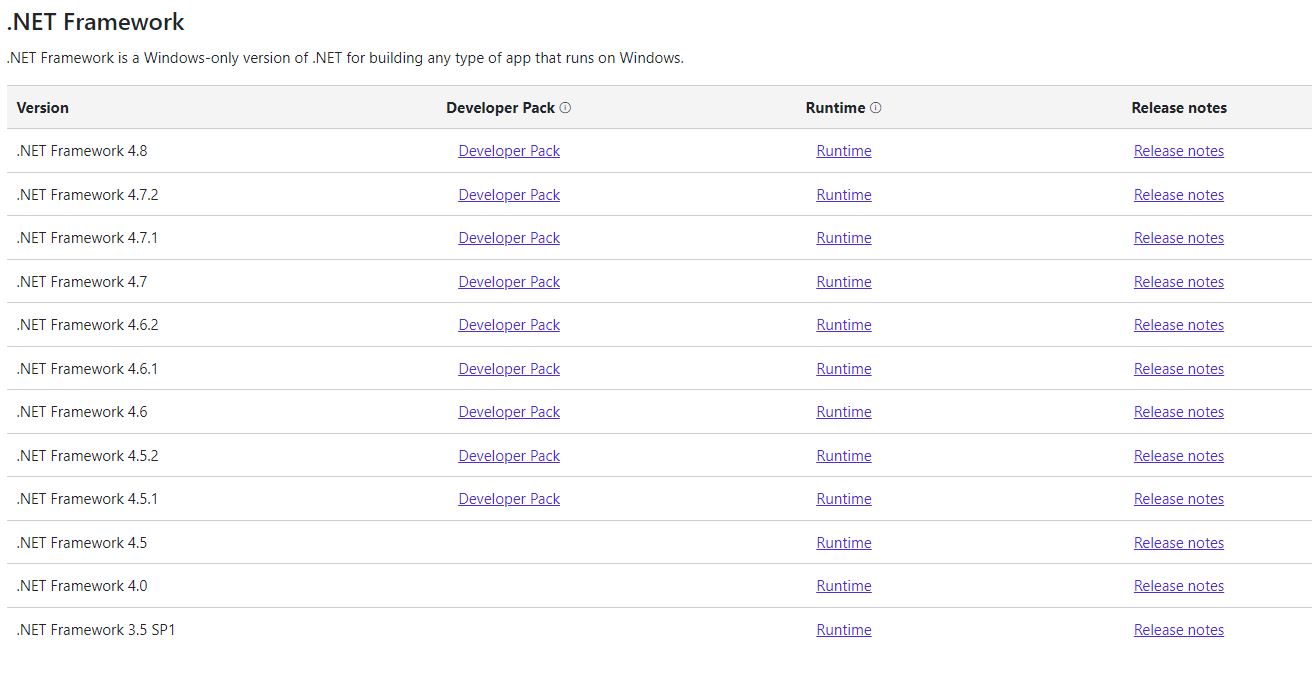Screen dimensions: 1312x679
Task: Download Runtime for .NET Framework 4.7.1
Action: (x=844, y=238)
